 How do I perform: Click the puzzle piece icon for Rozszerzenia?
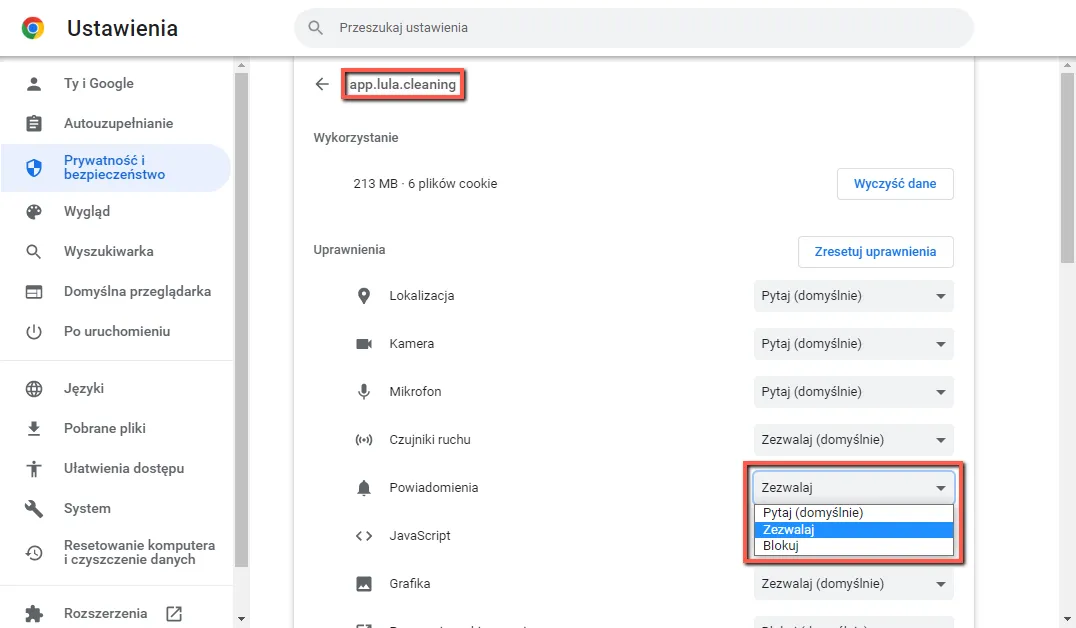(34, 614)
